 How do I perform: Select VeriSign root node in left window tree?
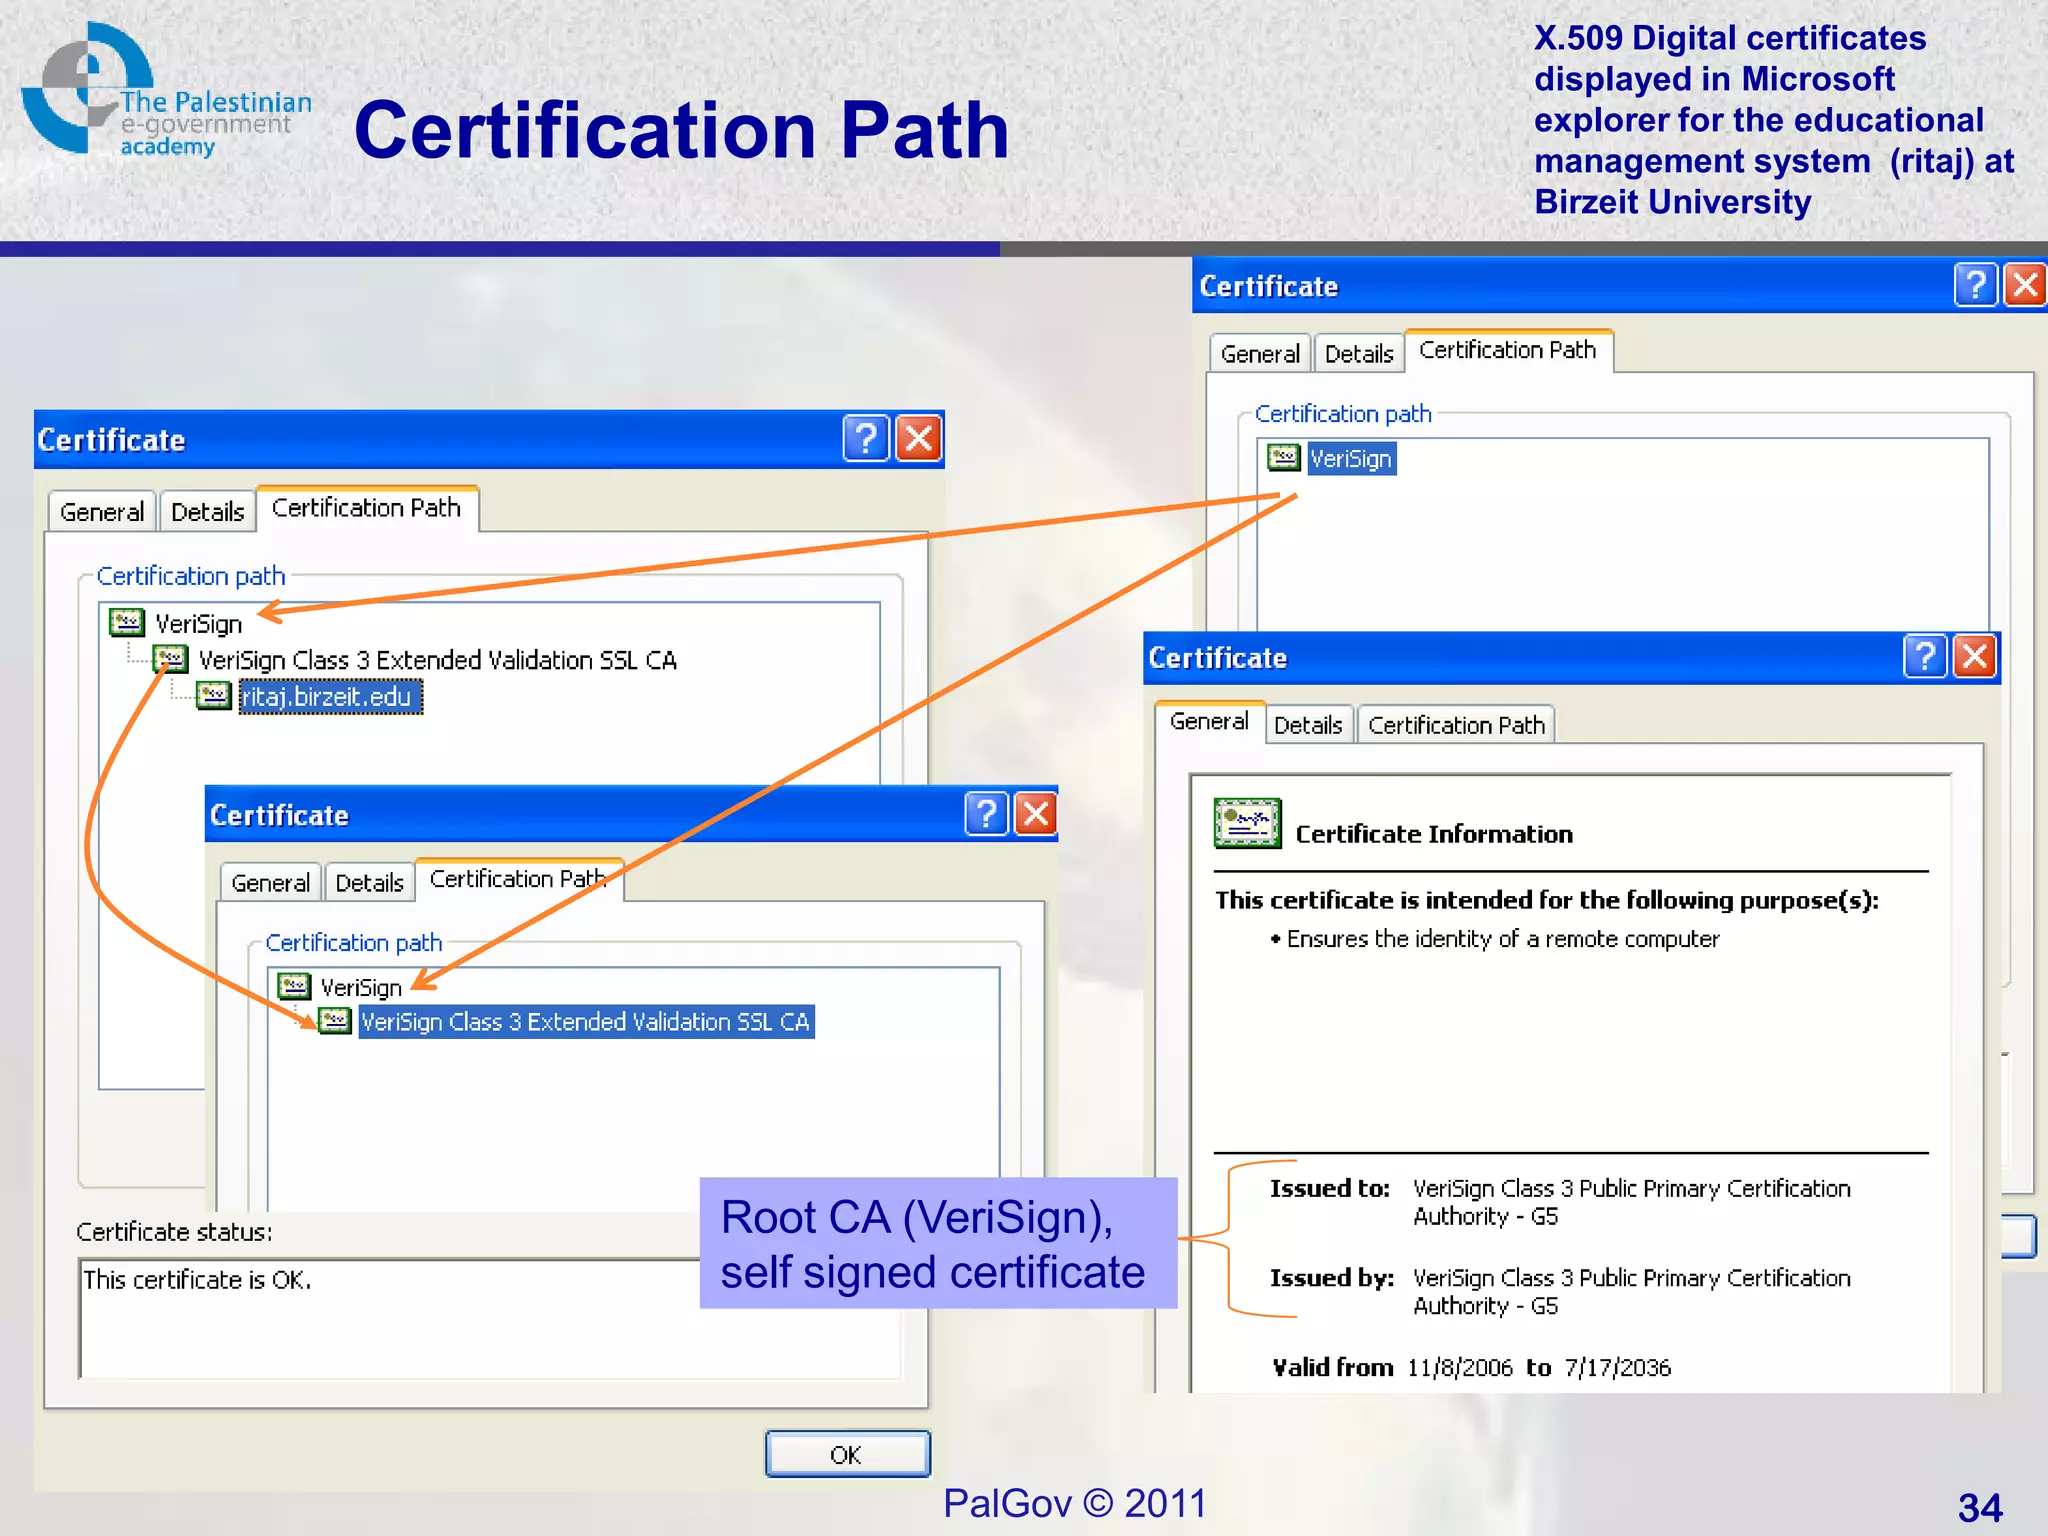pos(198,624)
